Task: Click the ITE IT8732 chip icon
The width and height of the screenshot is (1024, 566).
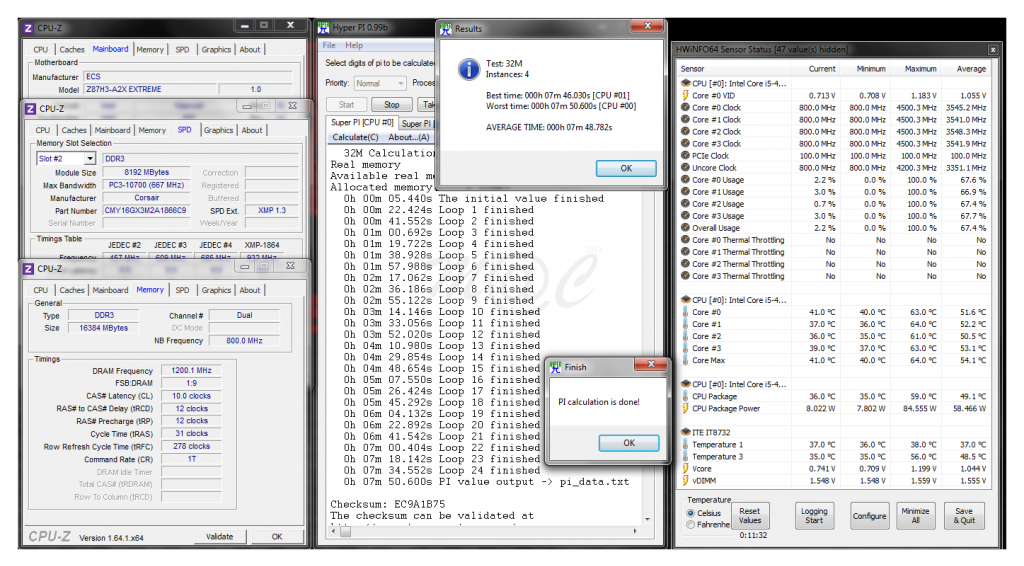Action: tap(684, 432)
